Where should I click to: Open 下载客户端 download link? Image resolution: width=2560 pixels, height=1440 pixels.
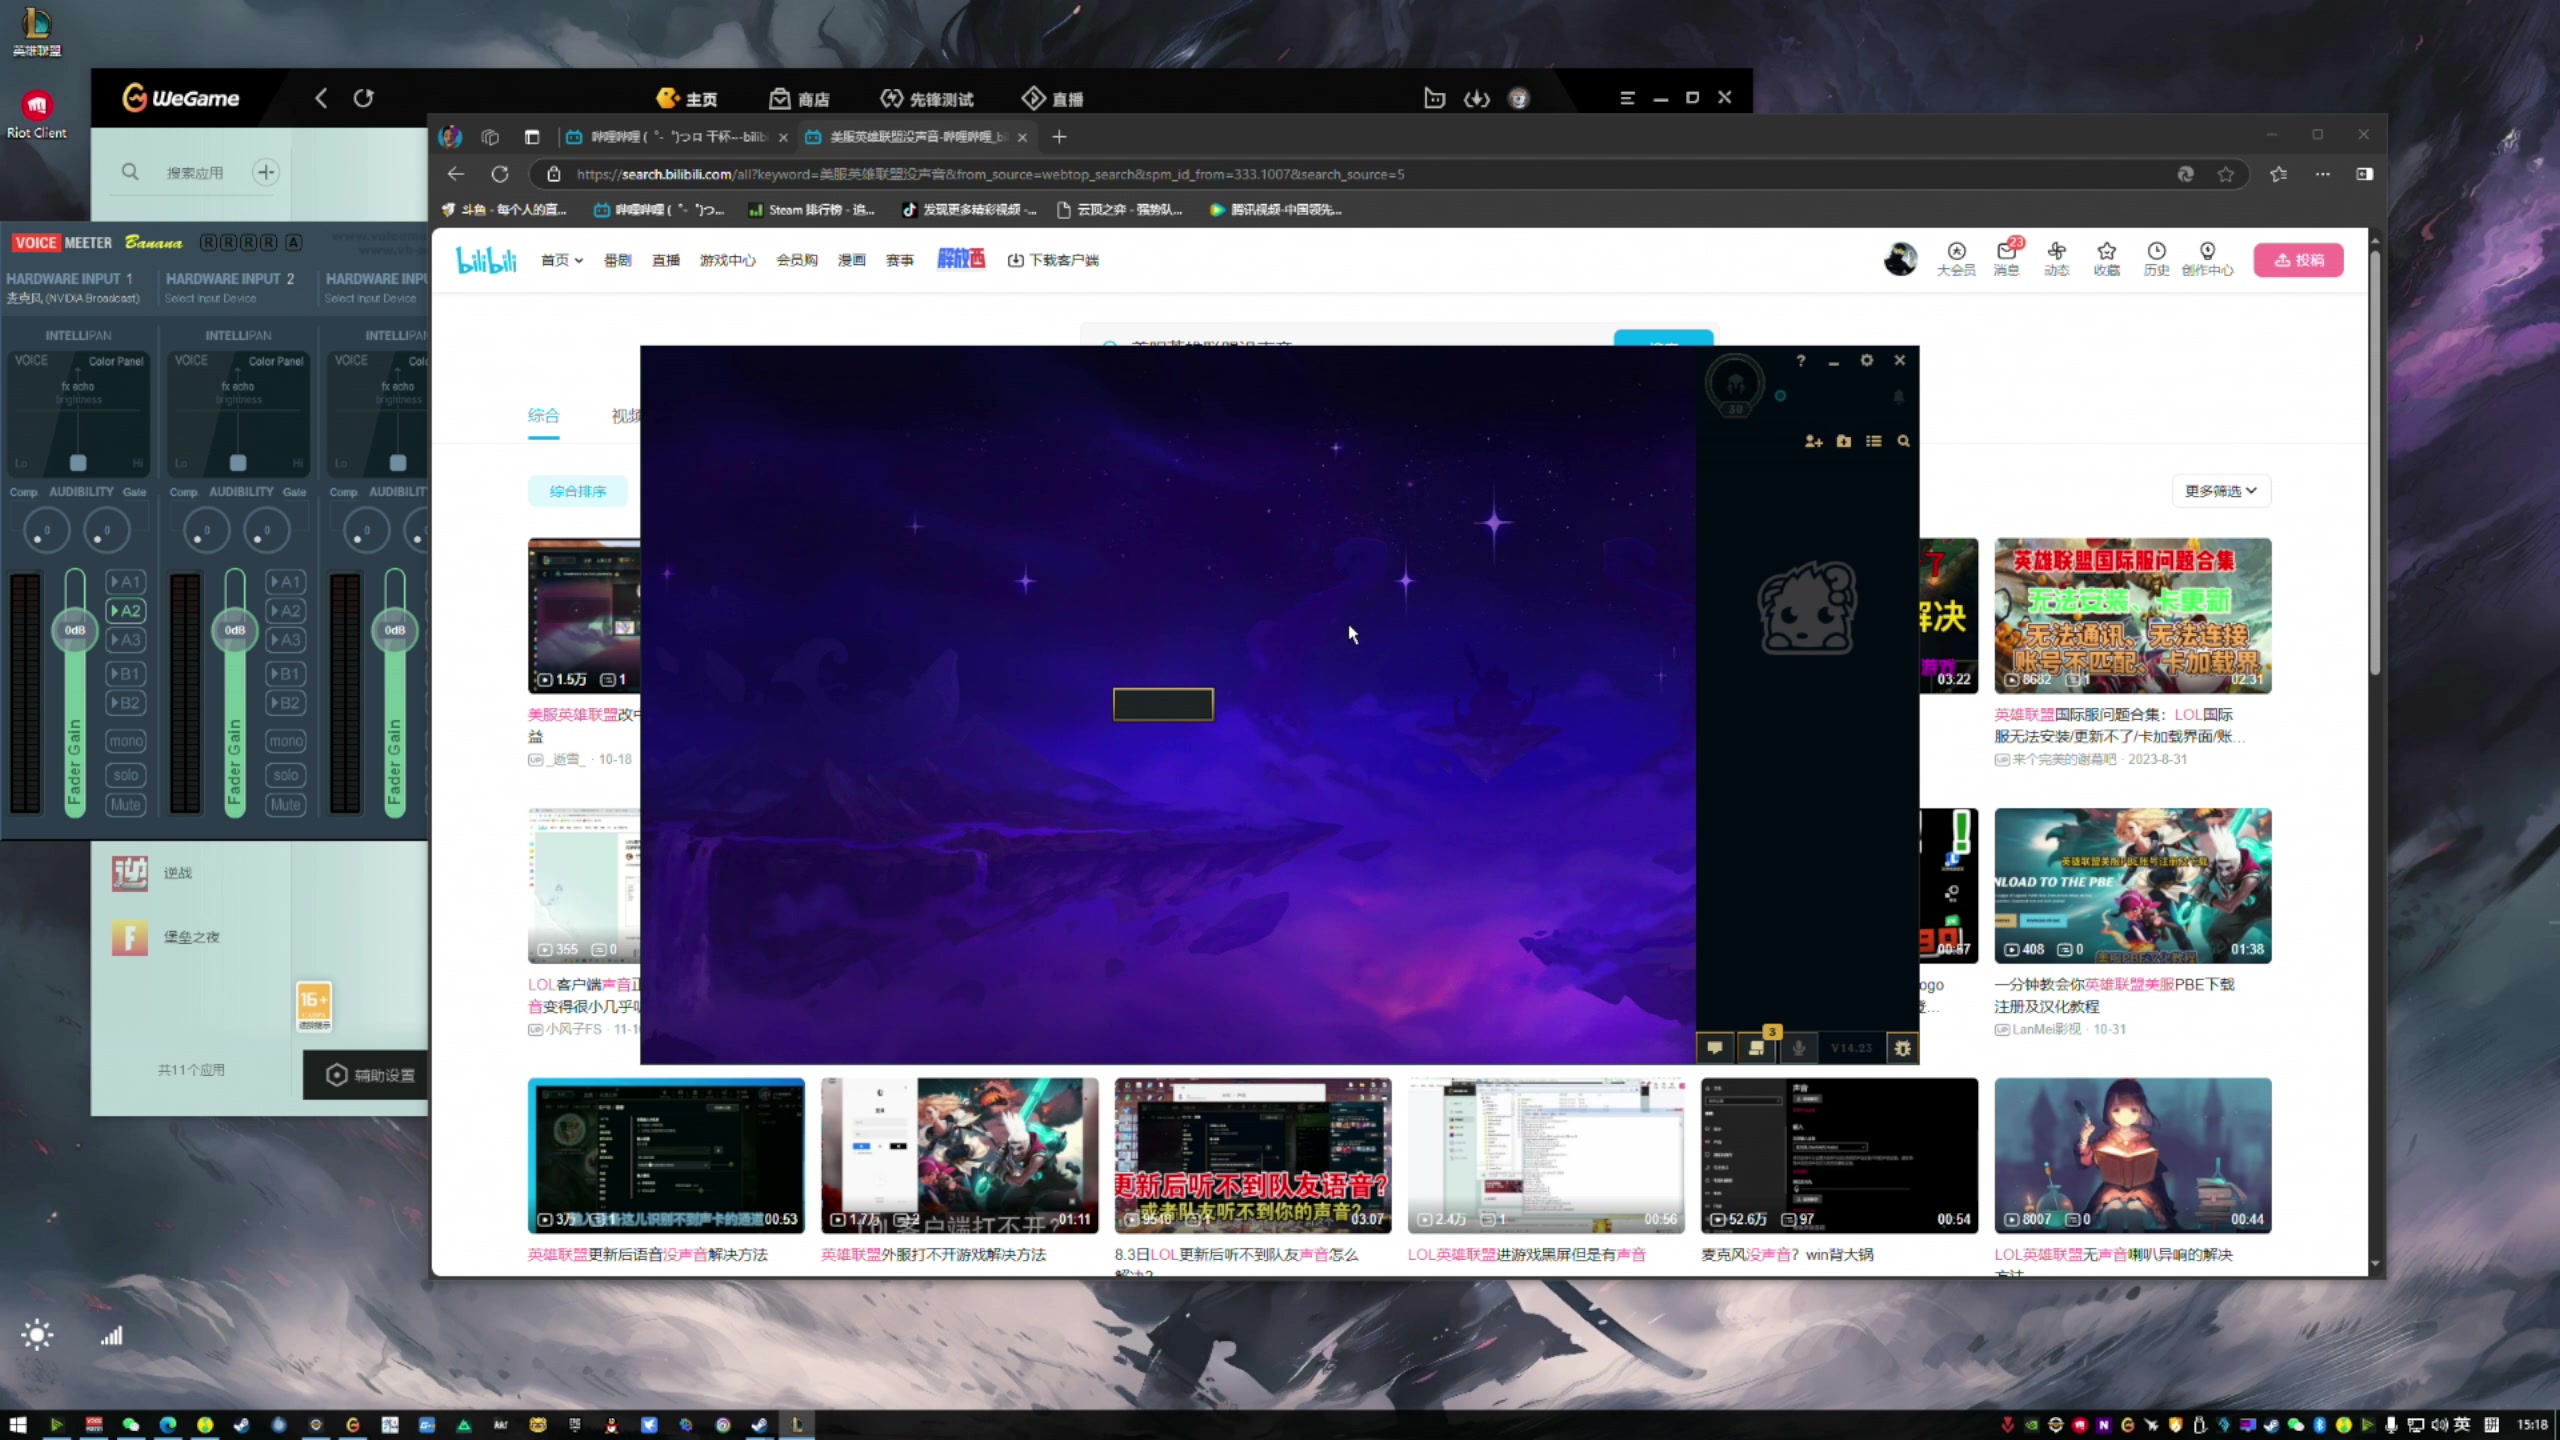(1052, 260)
